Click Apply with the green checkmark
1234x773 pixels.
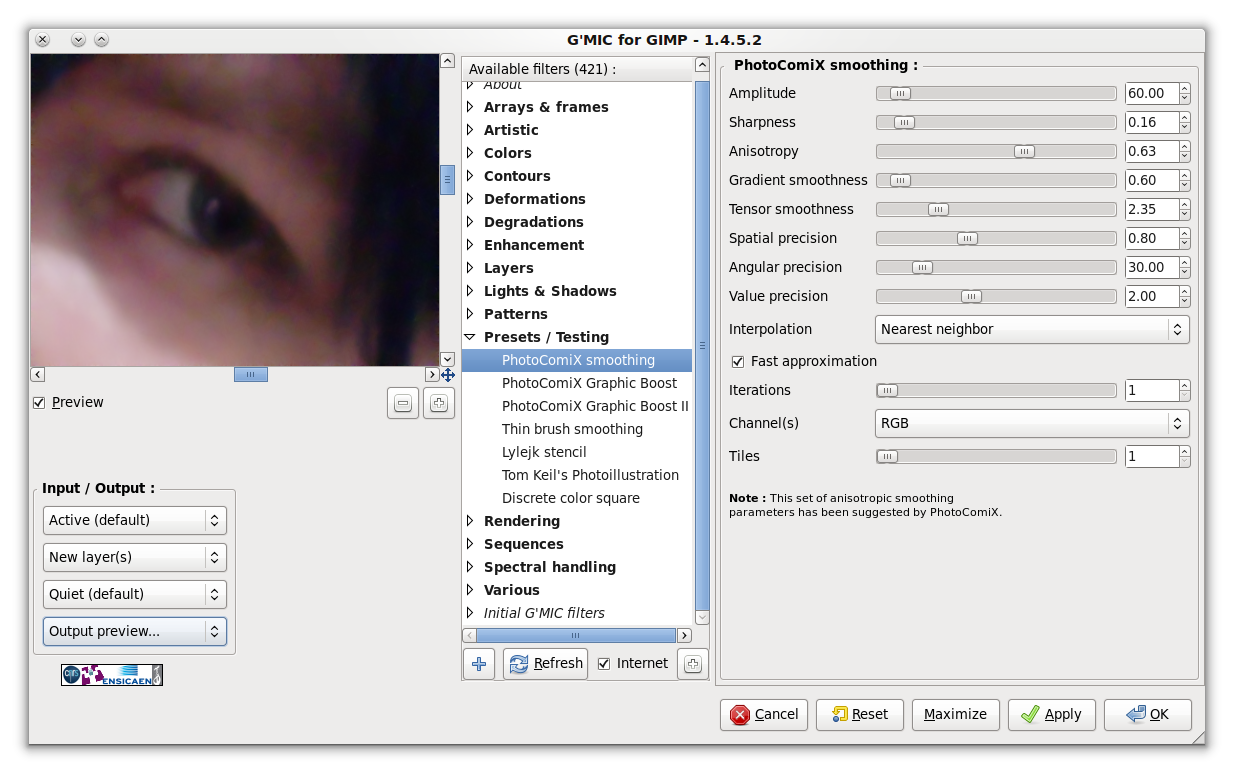point(1051,714)
